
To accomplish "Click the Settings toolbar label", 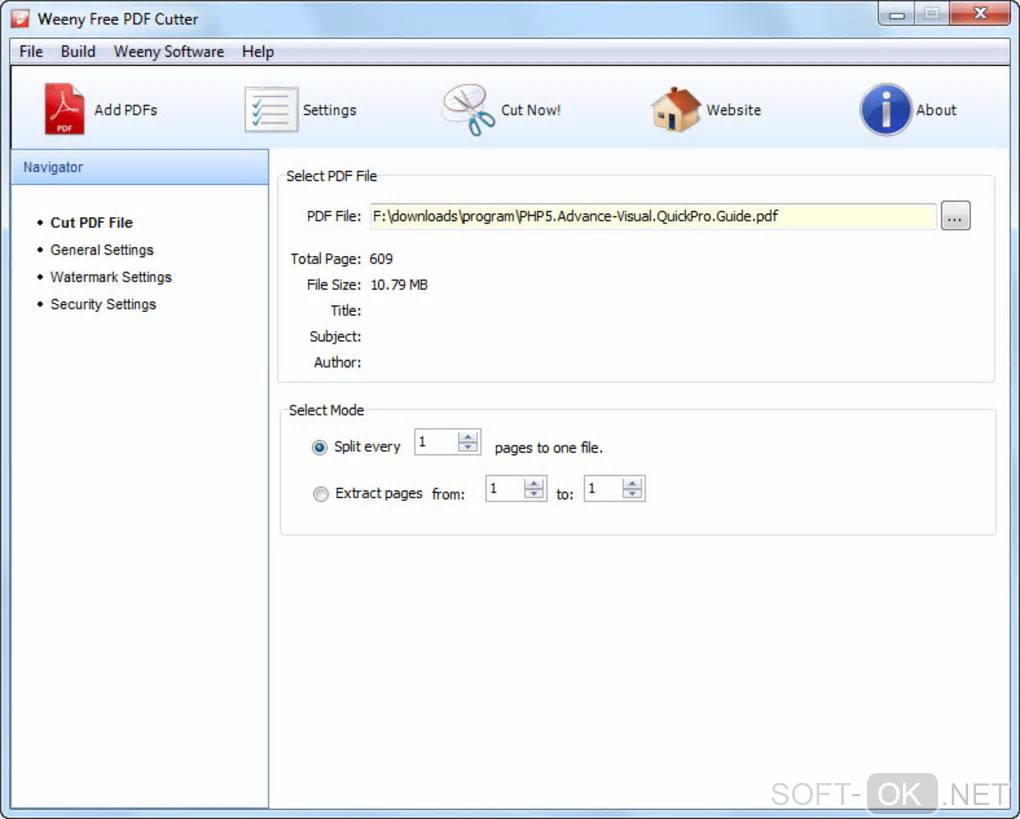I will (x=329, y=110).
